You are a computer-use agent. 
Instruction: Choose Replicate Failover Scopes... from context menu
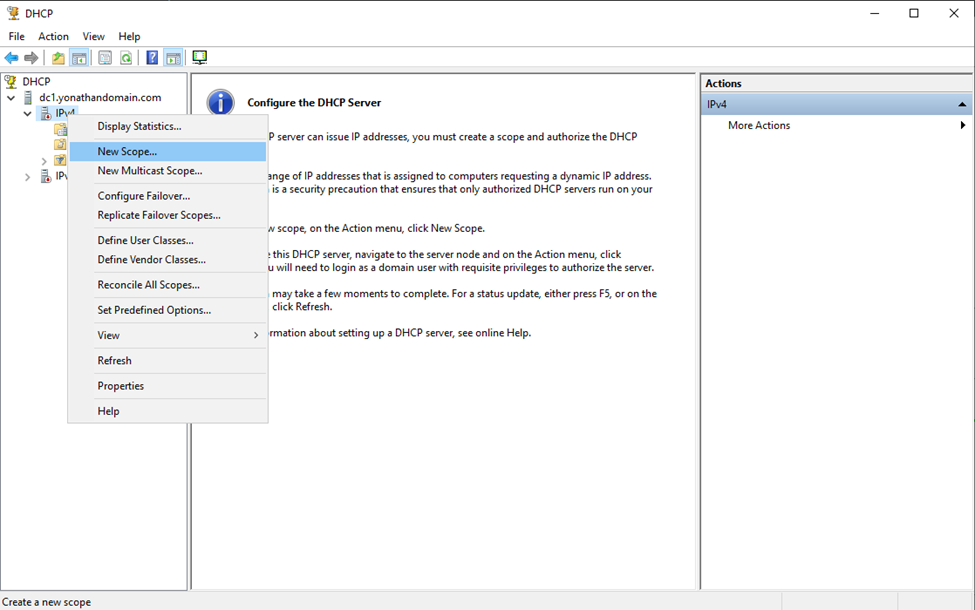[x=168, y=215]
